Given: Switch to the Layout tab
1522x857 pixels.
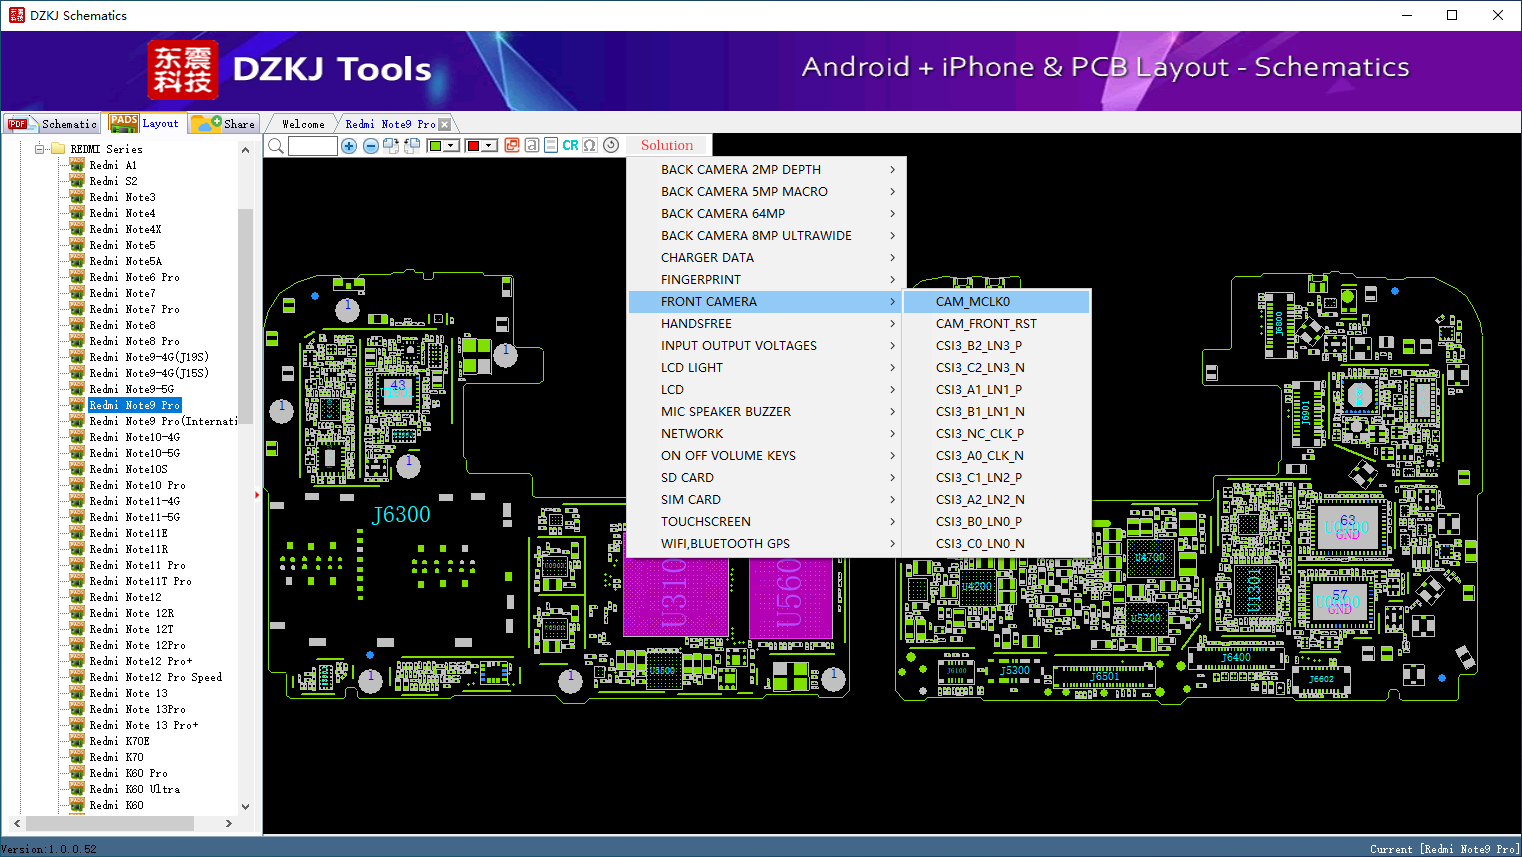Looking at the screenshot, I should click(x=145, y=123).
